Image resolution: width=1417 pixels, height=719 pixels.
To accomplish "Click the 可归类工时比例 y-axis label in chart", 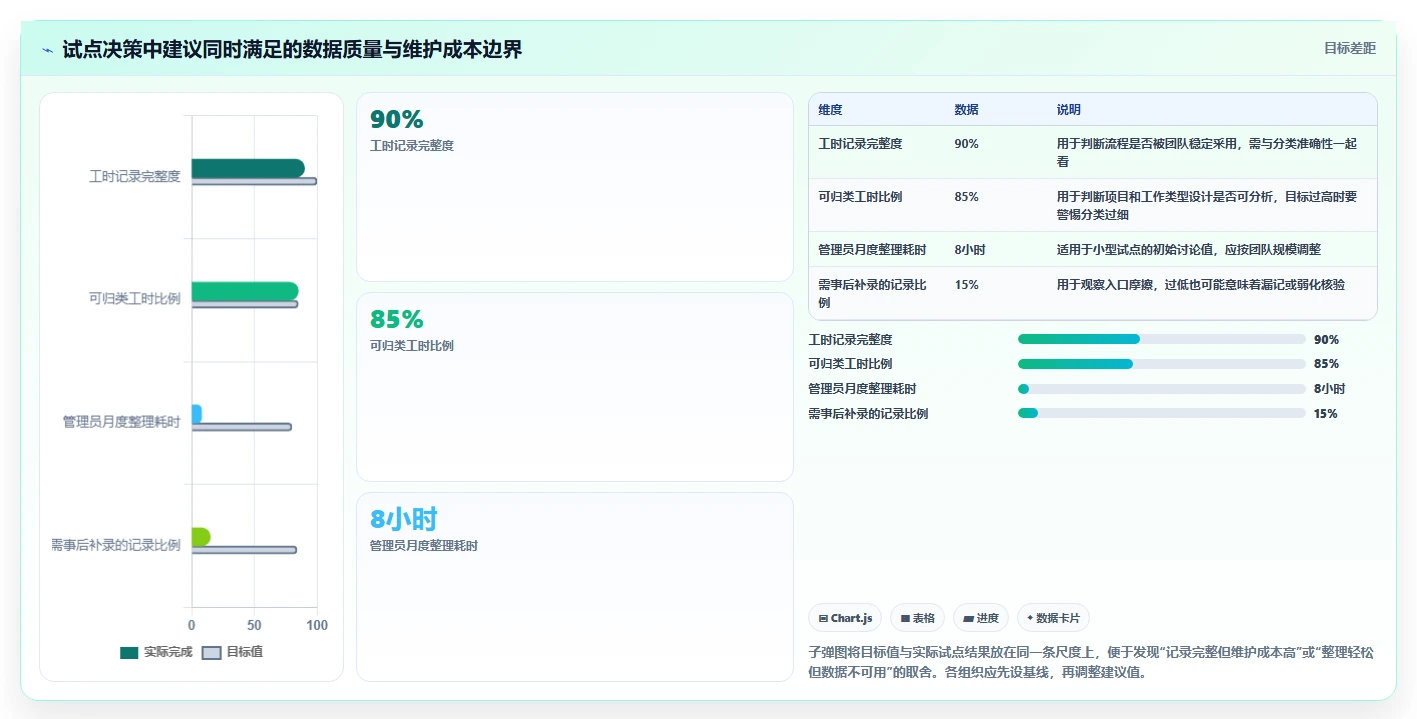I will tap(134, 299).
